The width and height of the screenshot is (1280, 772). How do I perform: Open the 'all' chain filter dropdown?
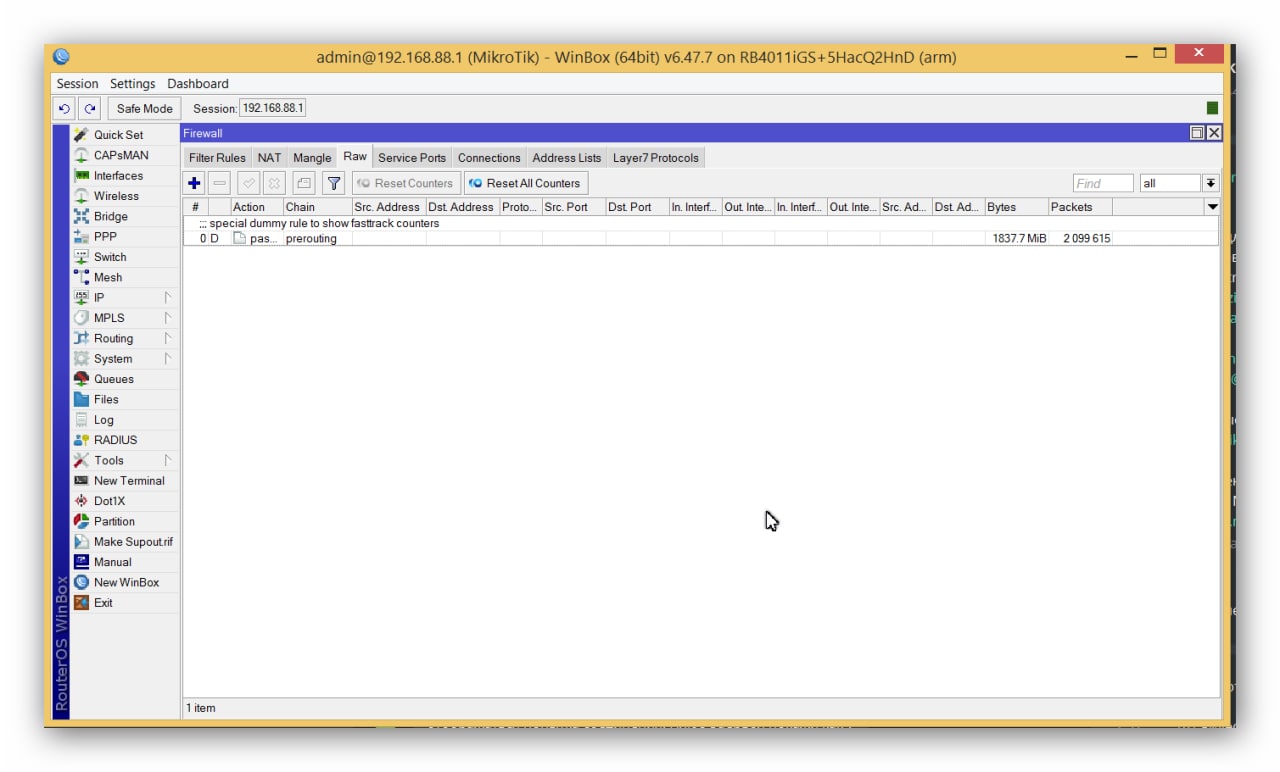point(1211,183)
